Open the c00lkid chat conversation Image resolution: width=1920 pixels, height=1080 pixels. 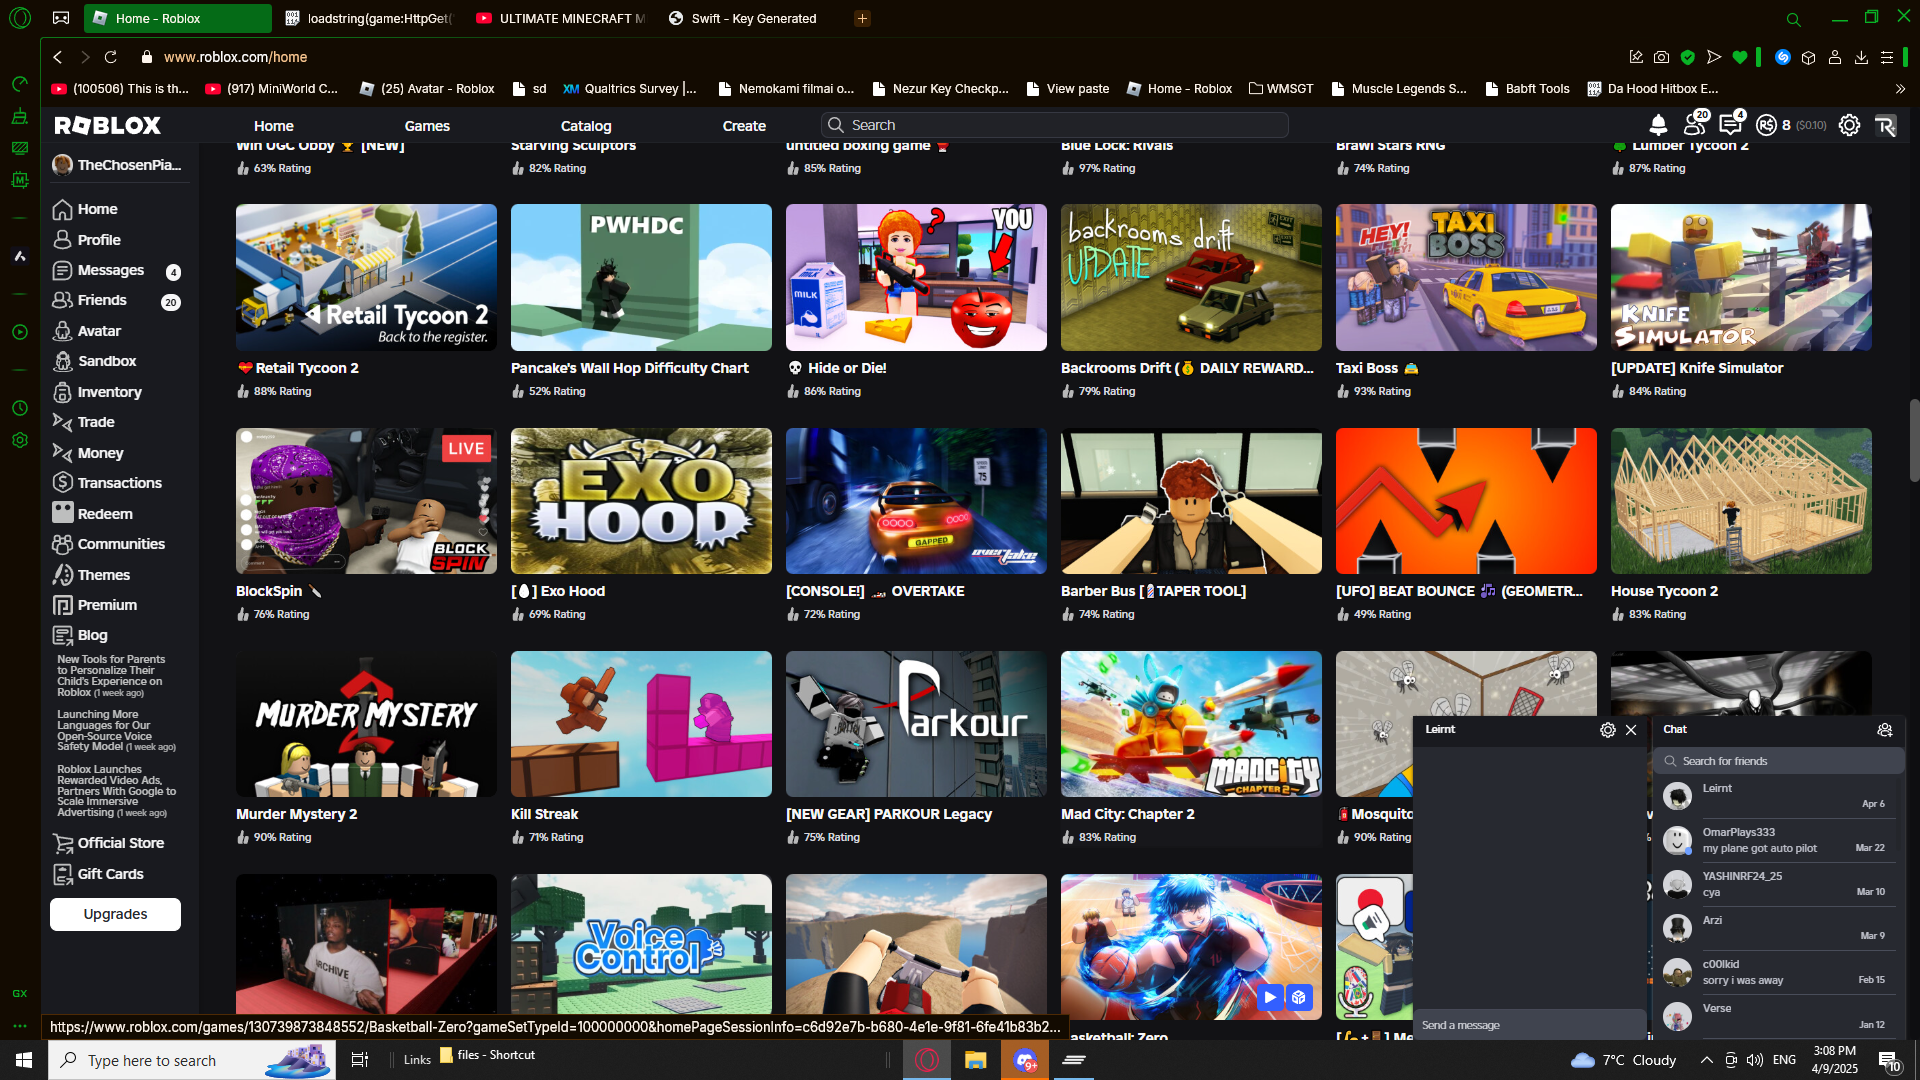[1778, 972]
